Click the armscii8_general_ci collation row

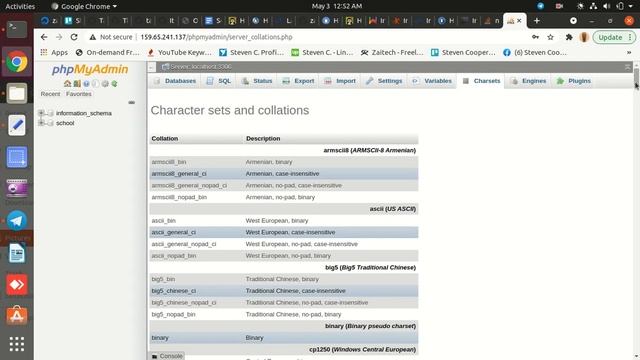tap(284, 173)
